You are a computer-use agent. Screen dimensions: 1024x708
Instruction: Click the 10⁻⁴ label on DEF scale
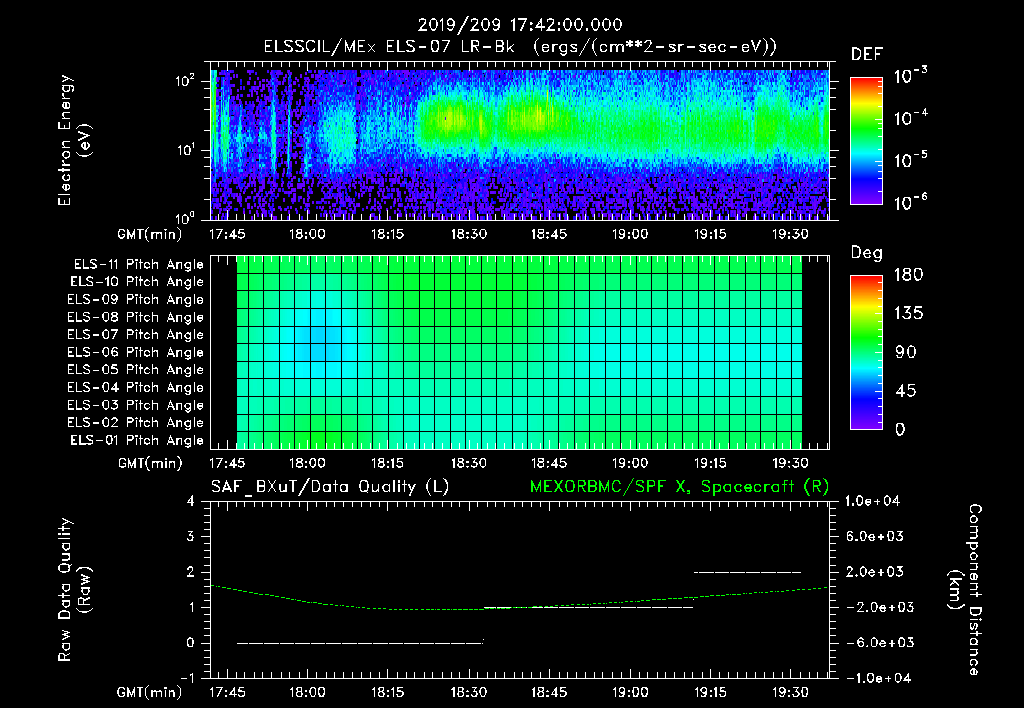(x=910, y=118)
